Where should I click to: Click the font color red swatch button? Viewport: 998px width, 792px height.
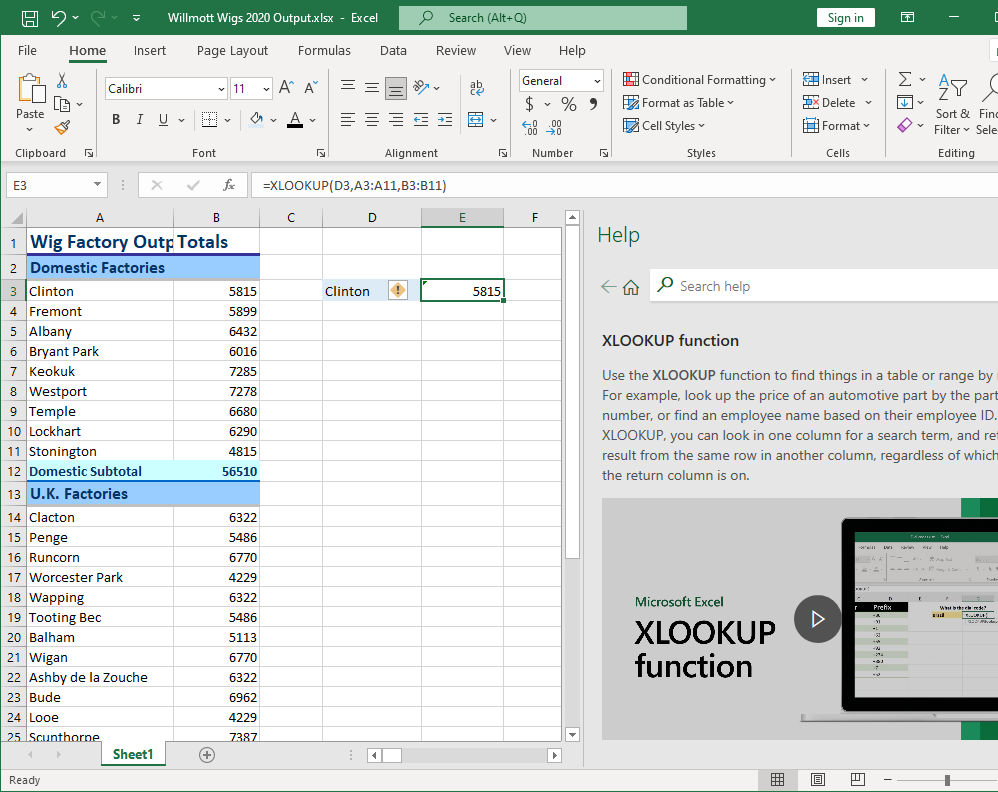click(295, 120)
